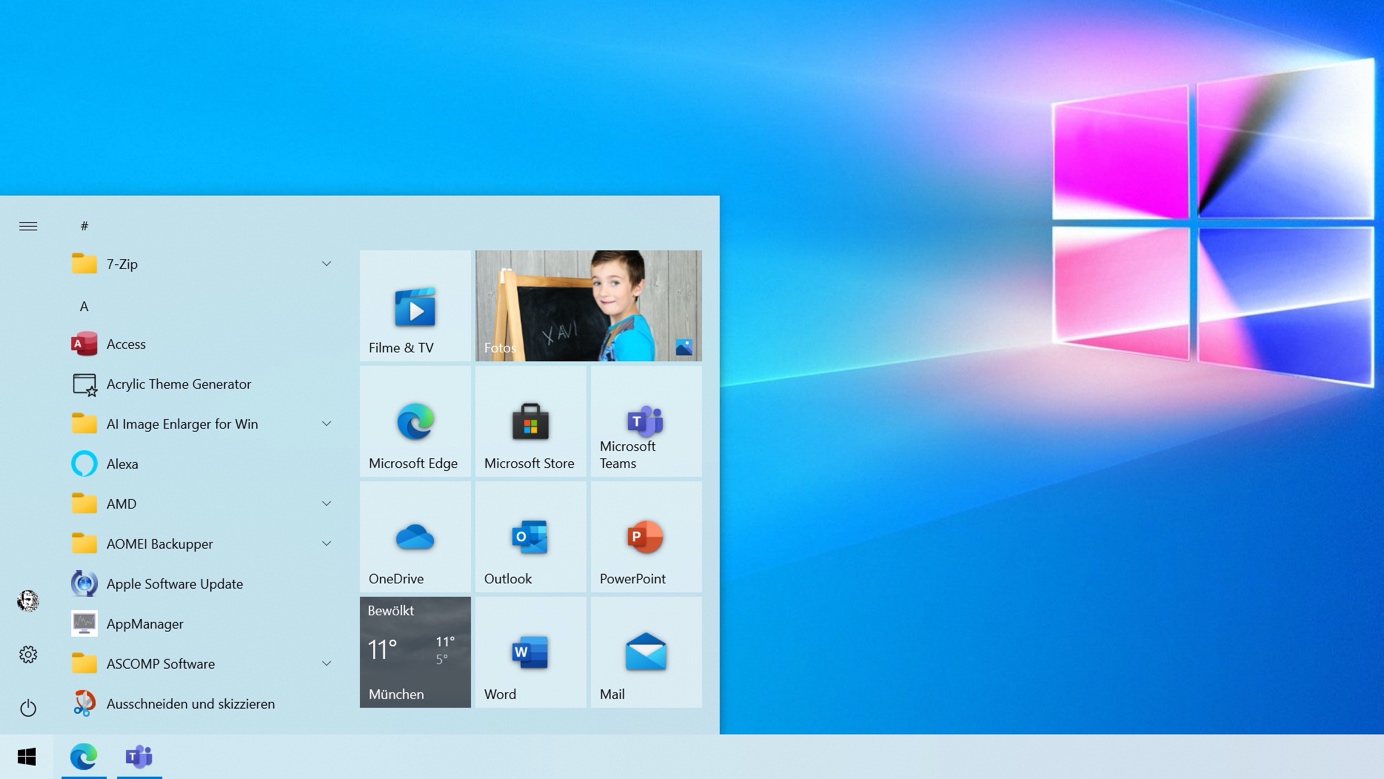Open the Fotos live tile

588,305
